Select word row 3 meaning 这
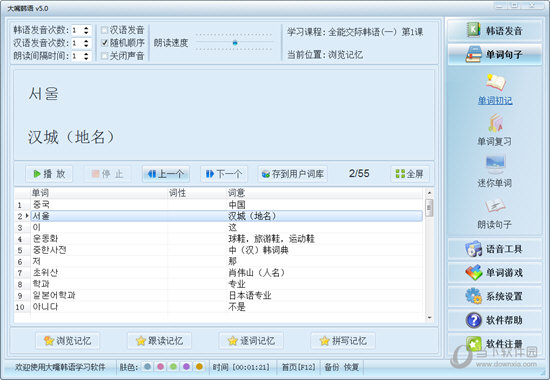550x380 pixels. pyautogui.click(x=219, y=227)
